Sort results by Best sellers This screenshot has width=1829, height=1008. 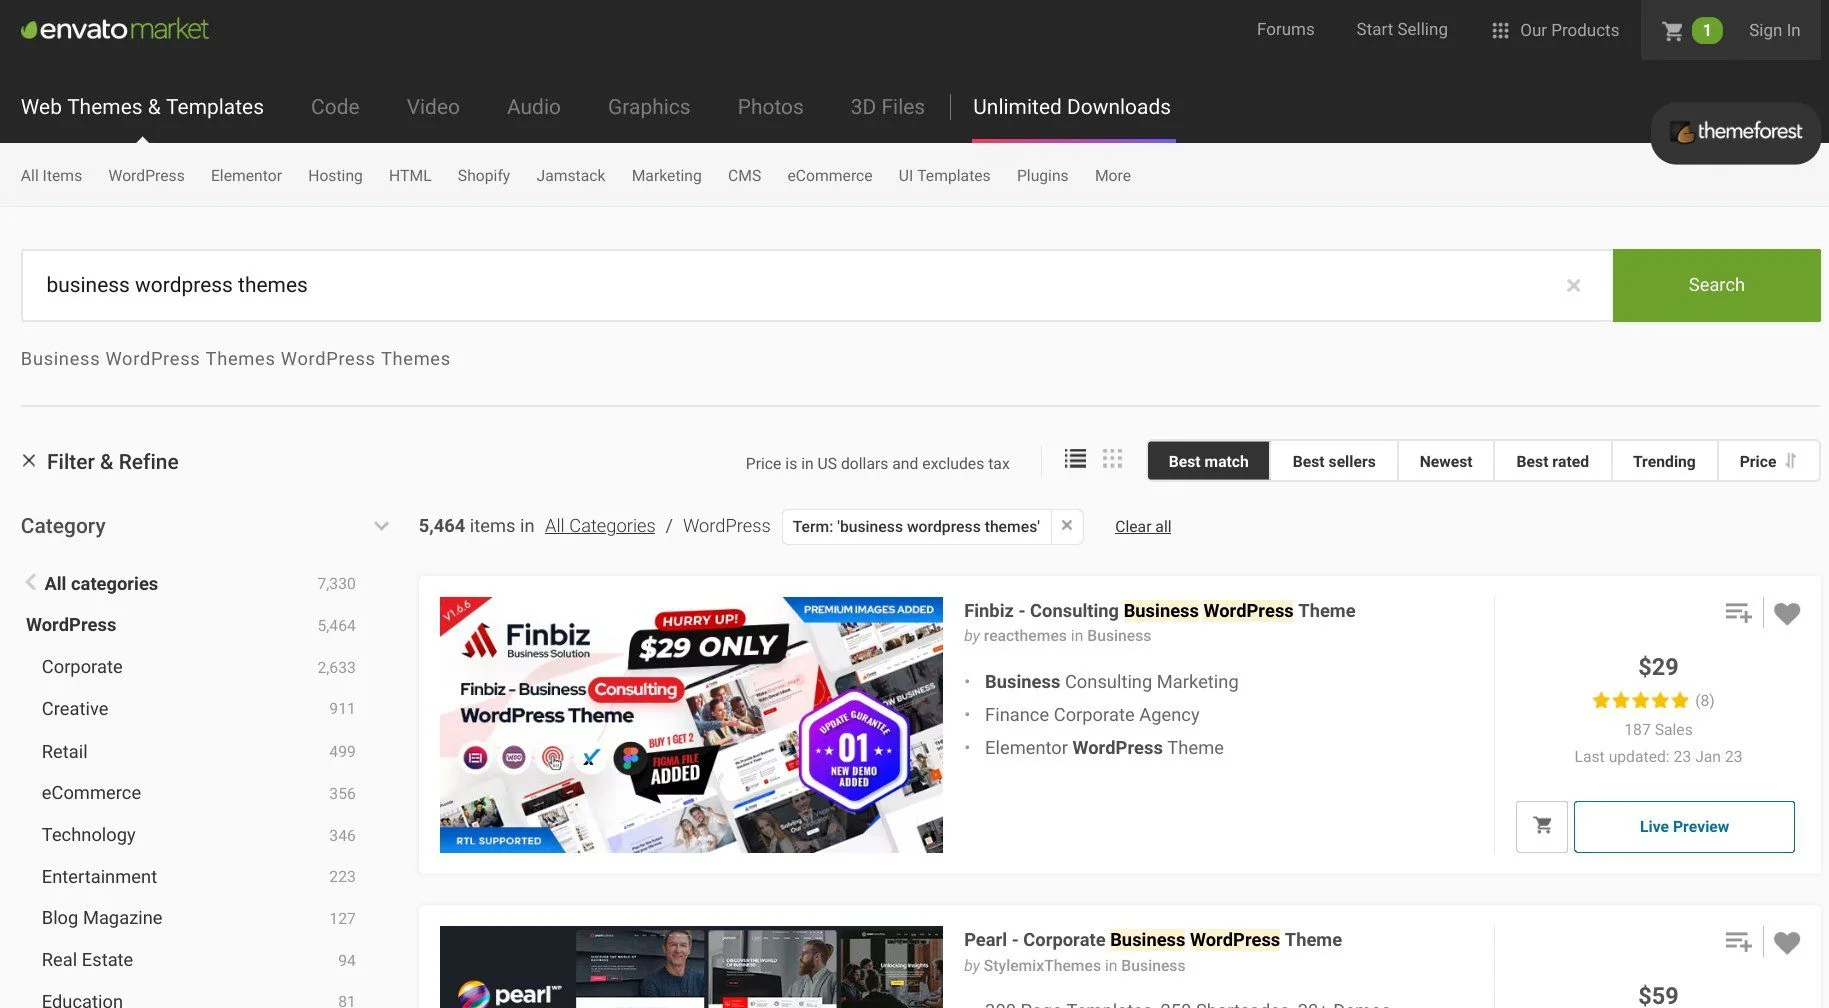pos(1333,461)
